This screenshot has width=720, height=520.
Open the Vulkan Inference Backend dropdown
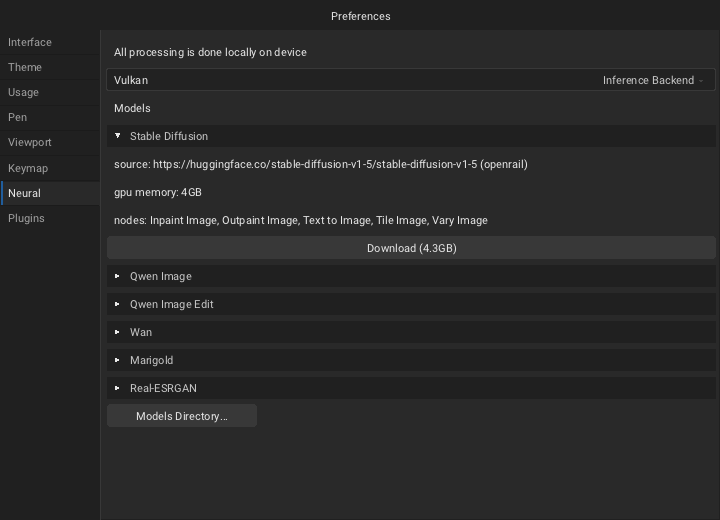coord(410,80)
